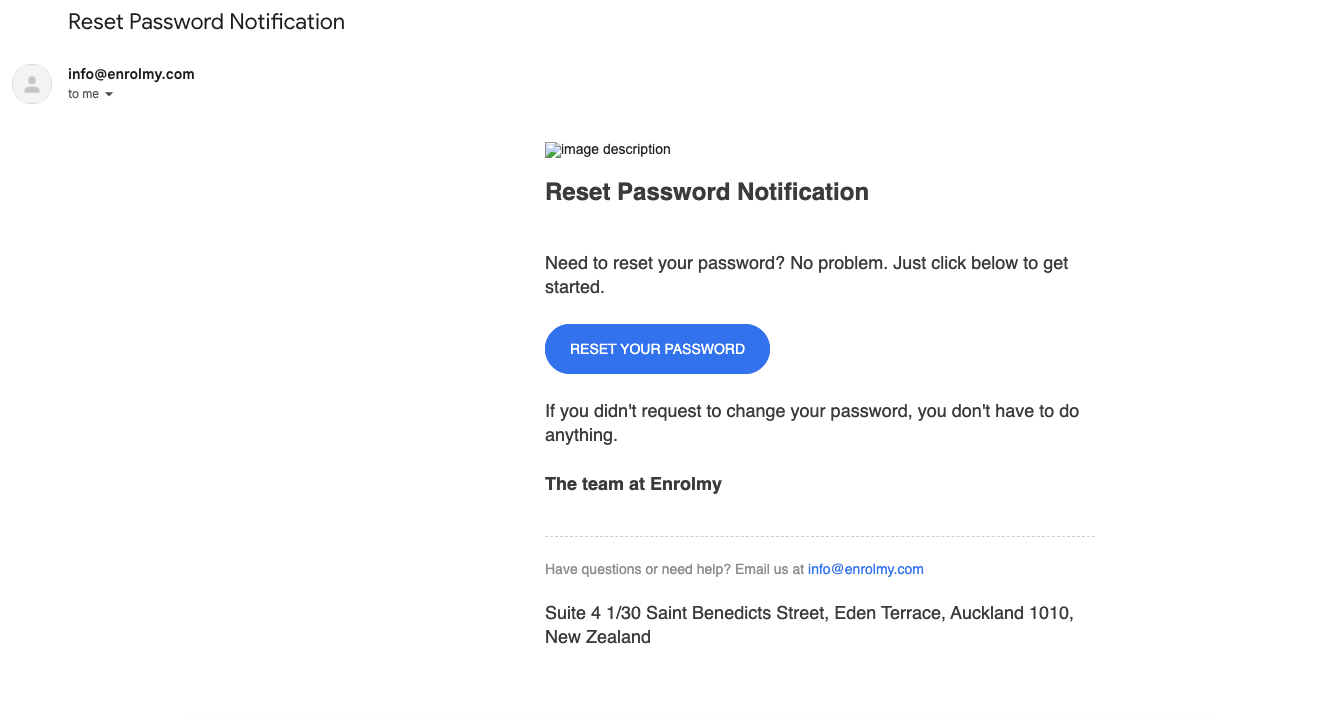Click the "New Zealand" address line
The height and width of the screenshot is (719, 1321).
[x=598, y=637]
